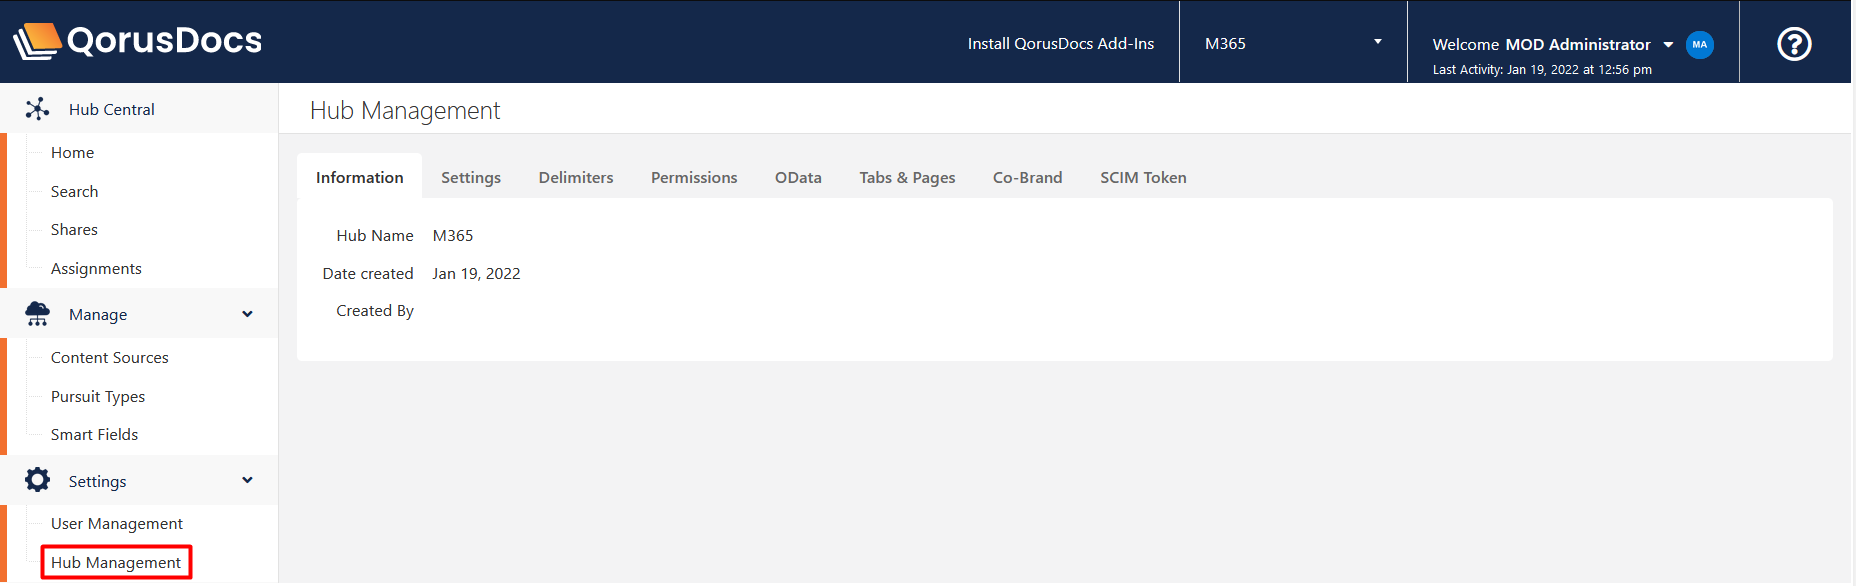Click the Hub Central heading
This screenshot has width=1856, height=586.
[111, 109]
